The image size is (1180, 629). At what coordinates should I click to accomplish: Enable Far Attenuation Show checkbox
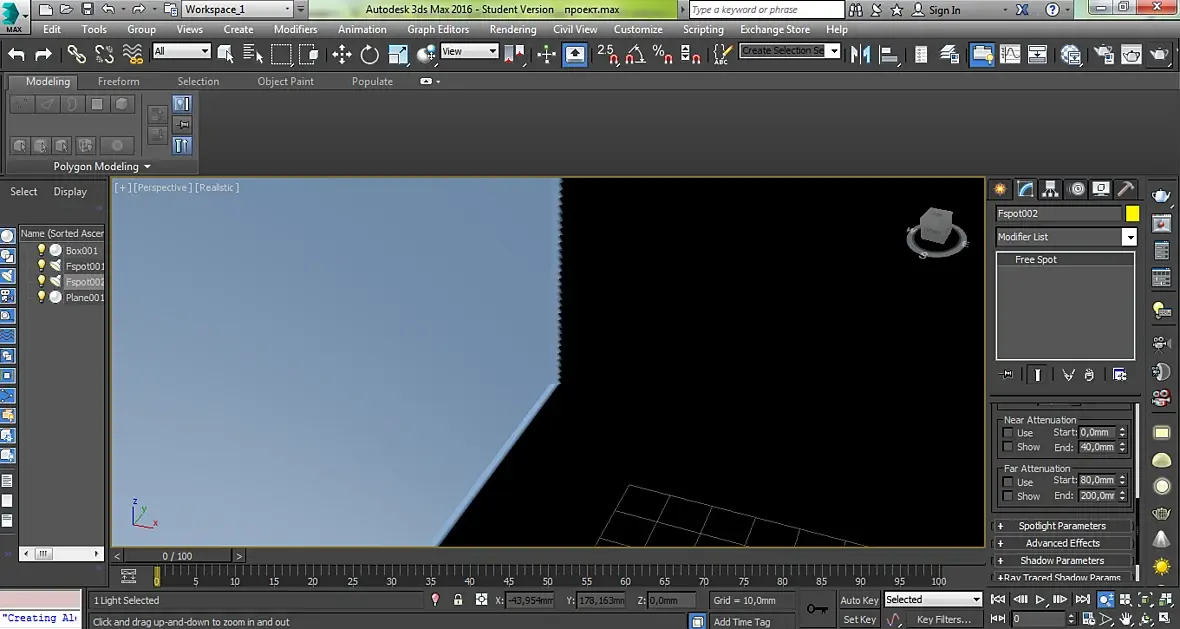(1008, 496)
